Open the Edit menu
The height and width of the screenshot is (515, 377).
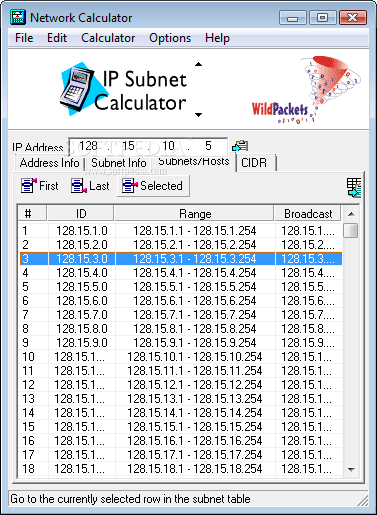pyautogui.click(x=57, y=38)
